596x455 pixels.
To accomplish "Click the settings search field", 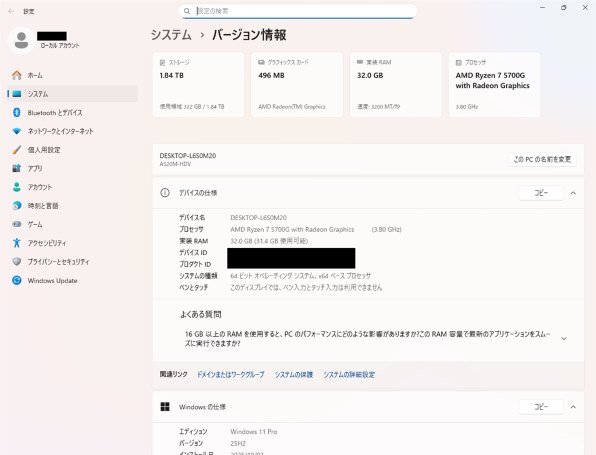I will 298,11.
